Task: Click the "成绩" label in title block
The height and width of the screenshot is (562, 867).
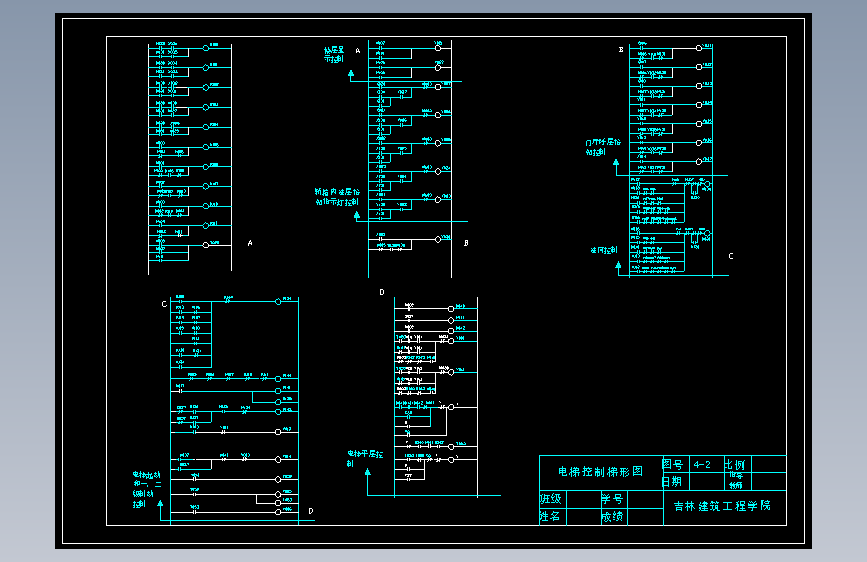Action: [x=612, y=517]
